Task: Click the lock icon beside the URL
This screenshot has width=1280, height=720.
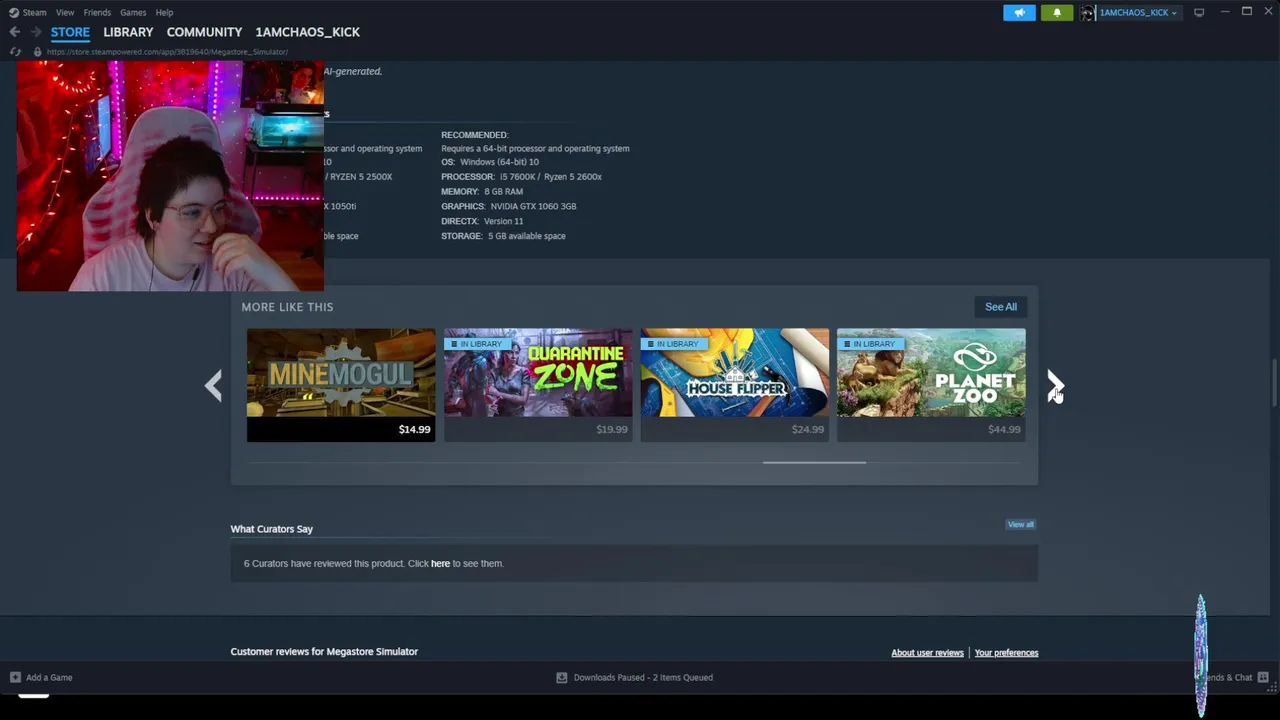Action: click(37, 51)
